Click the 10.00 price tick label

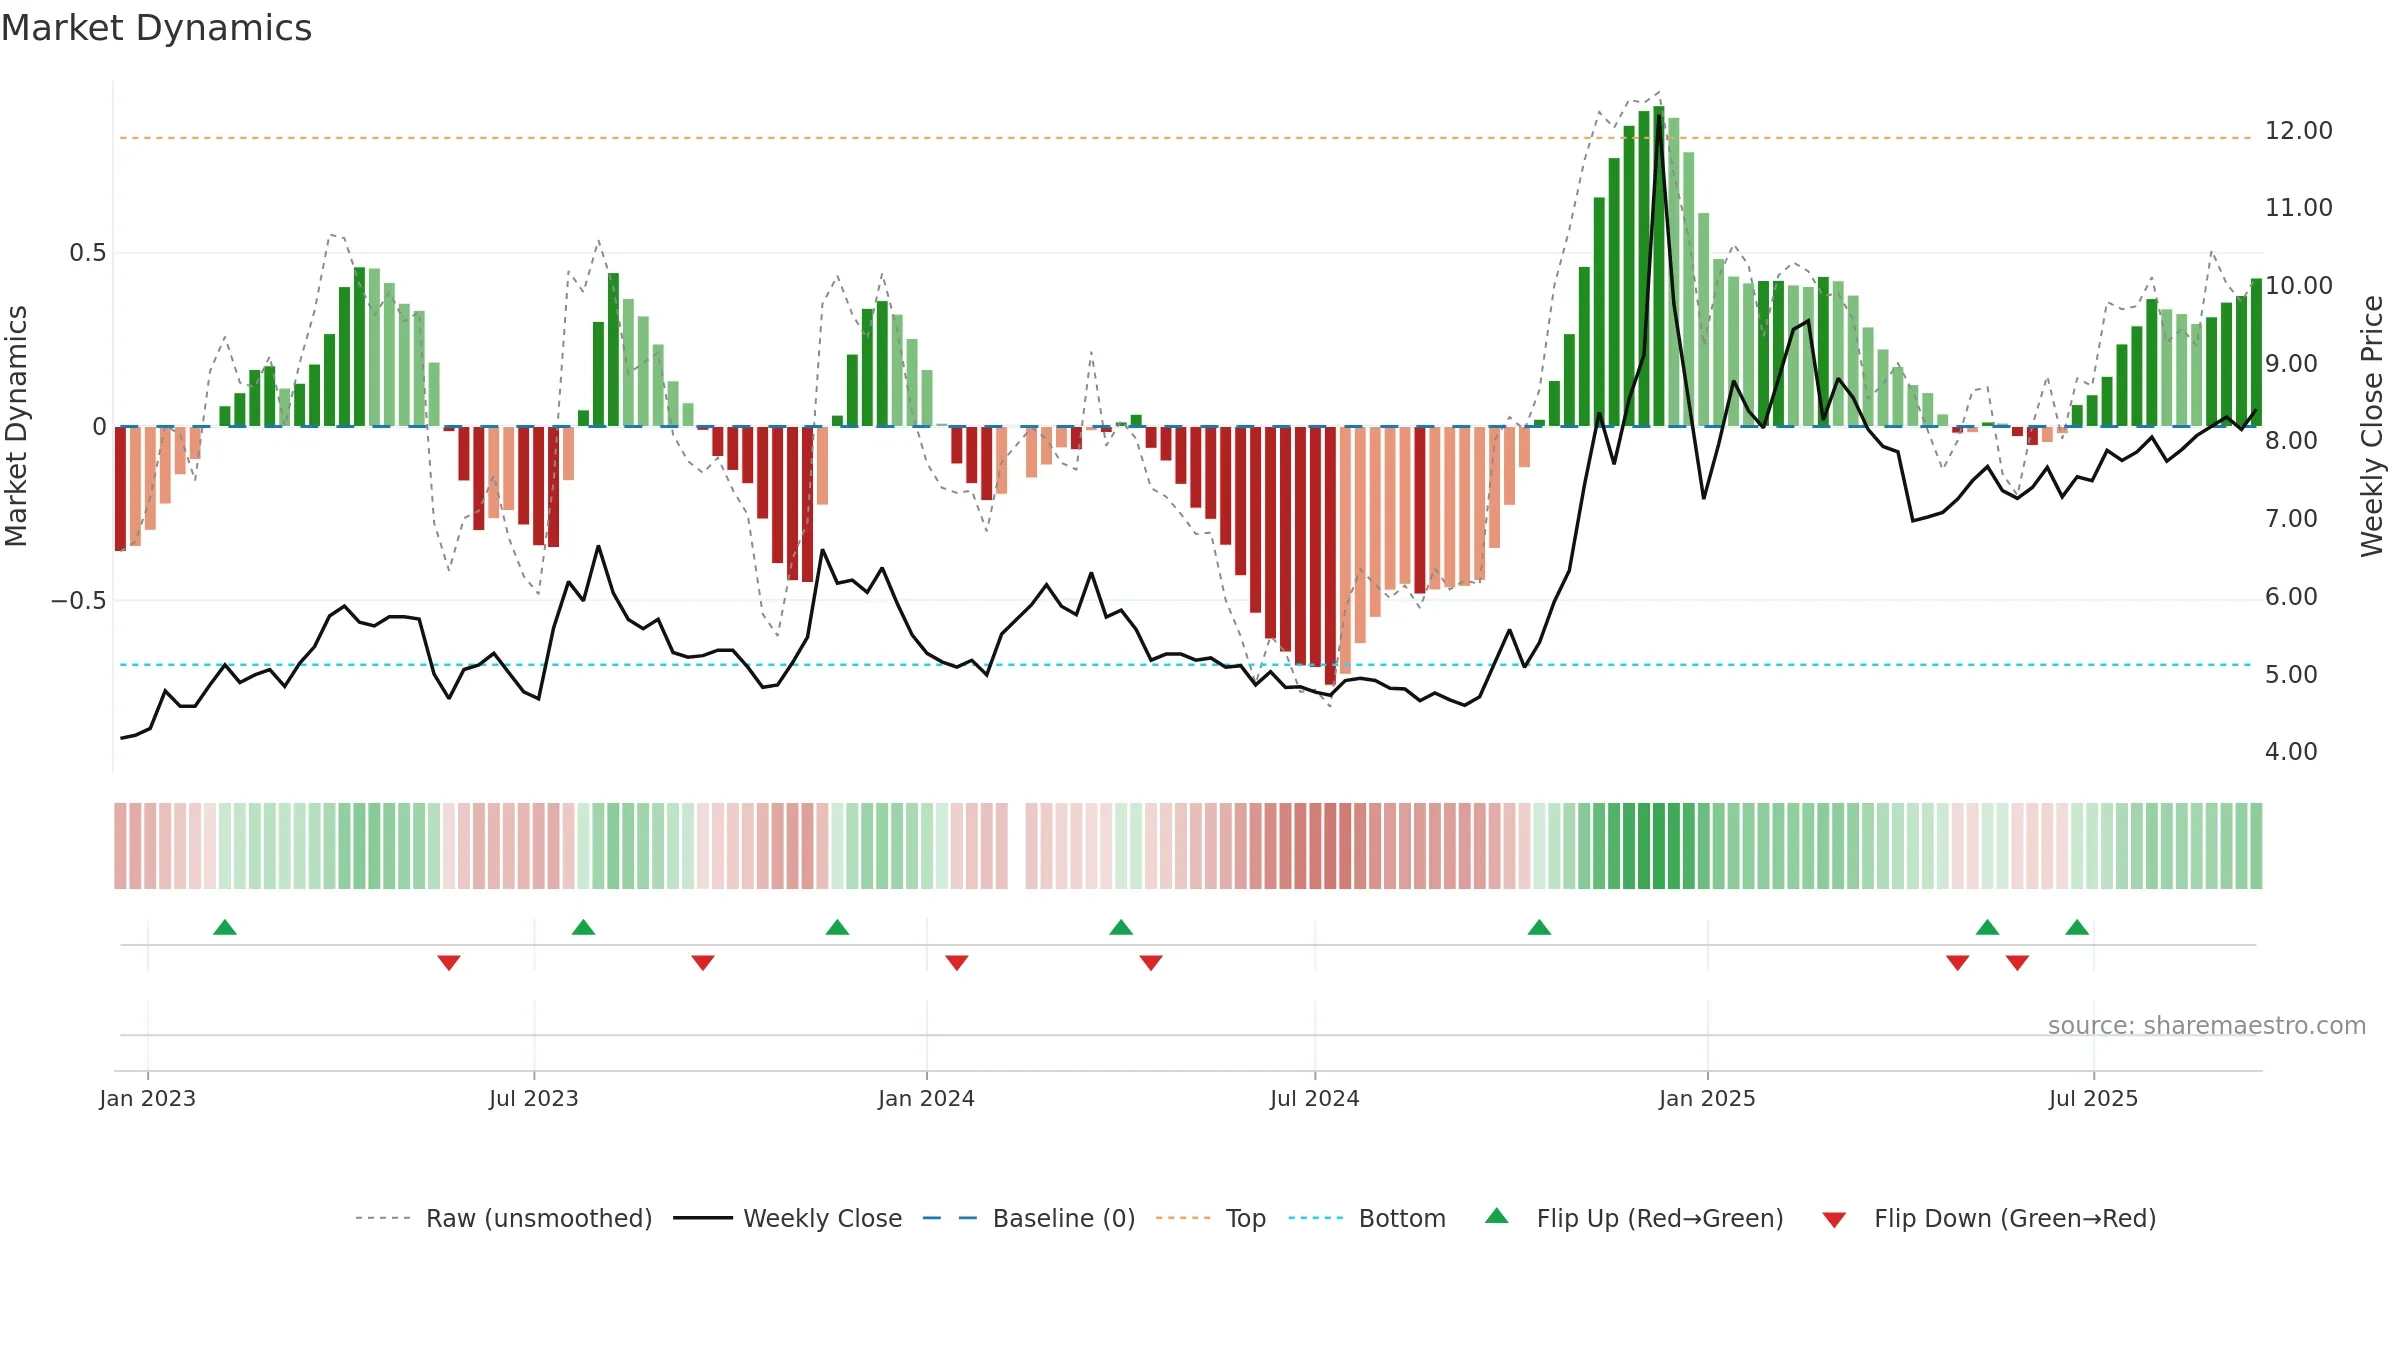point(2298,286)
